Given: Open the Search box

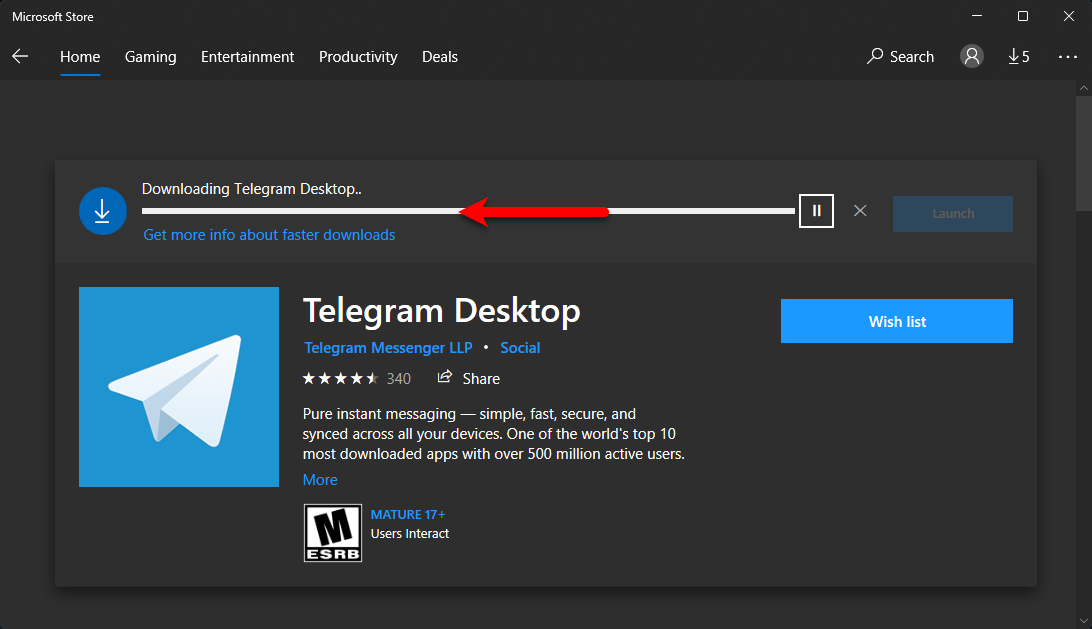Looking at the screenshot, I should point(900,56).
